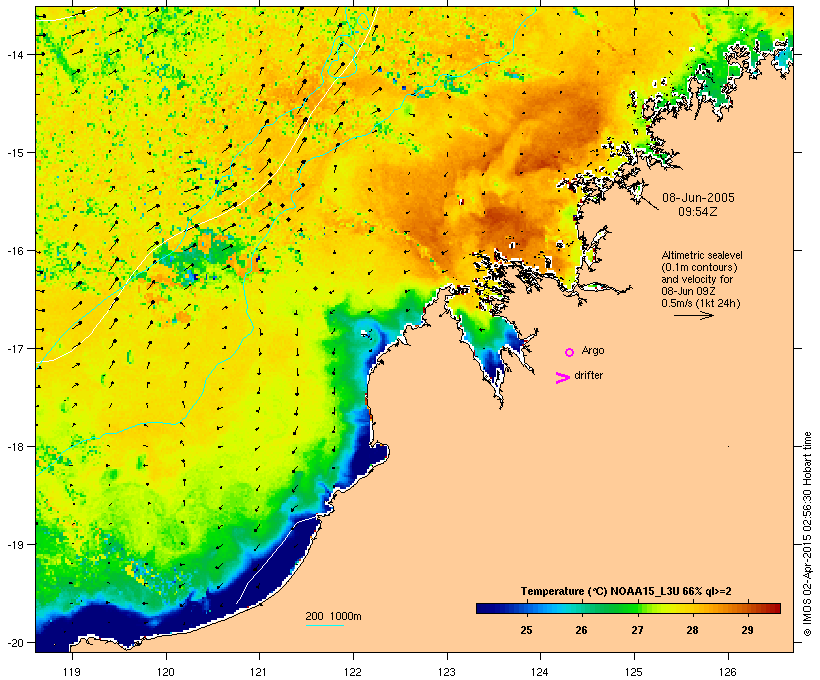Click the 'and velocity for' caption line
Image resolution: width=820 pixels, height=680 pixels.
click(x=697, y=279)
